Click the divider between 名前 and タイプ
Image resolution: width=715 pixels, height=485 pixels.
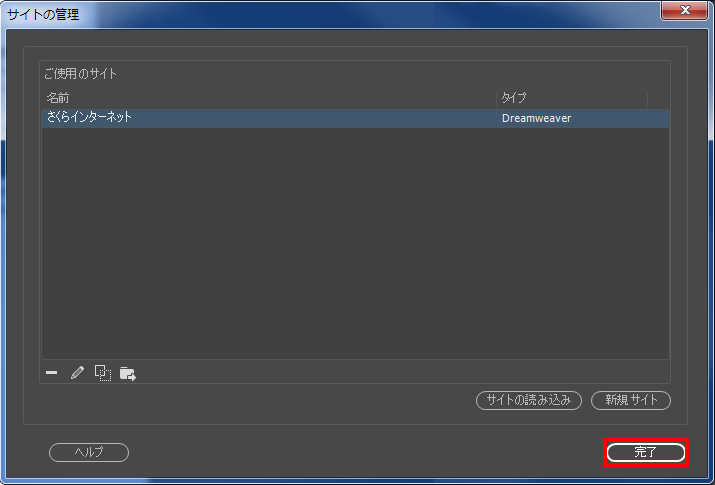coord(496,98)
